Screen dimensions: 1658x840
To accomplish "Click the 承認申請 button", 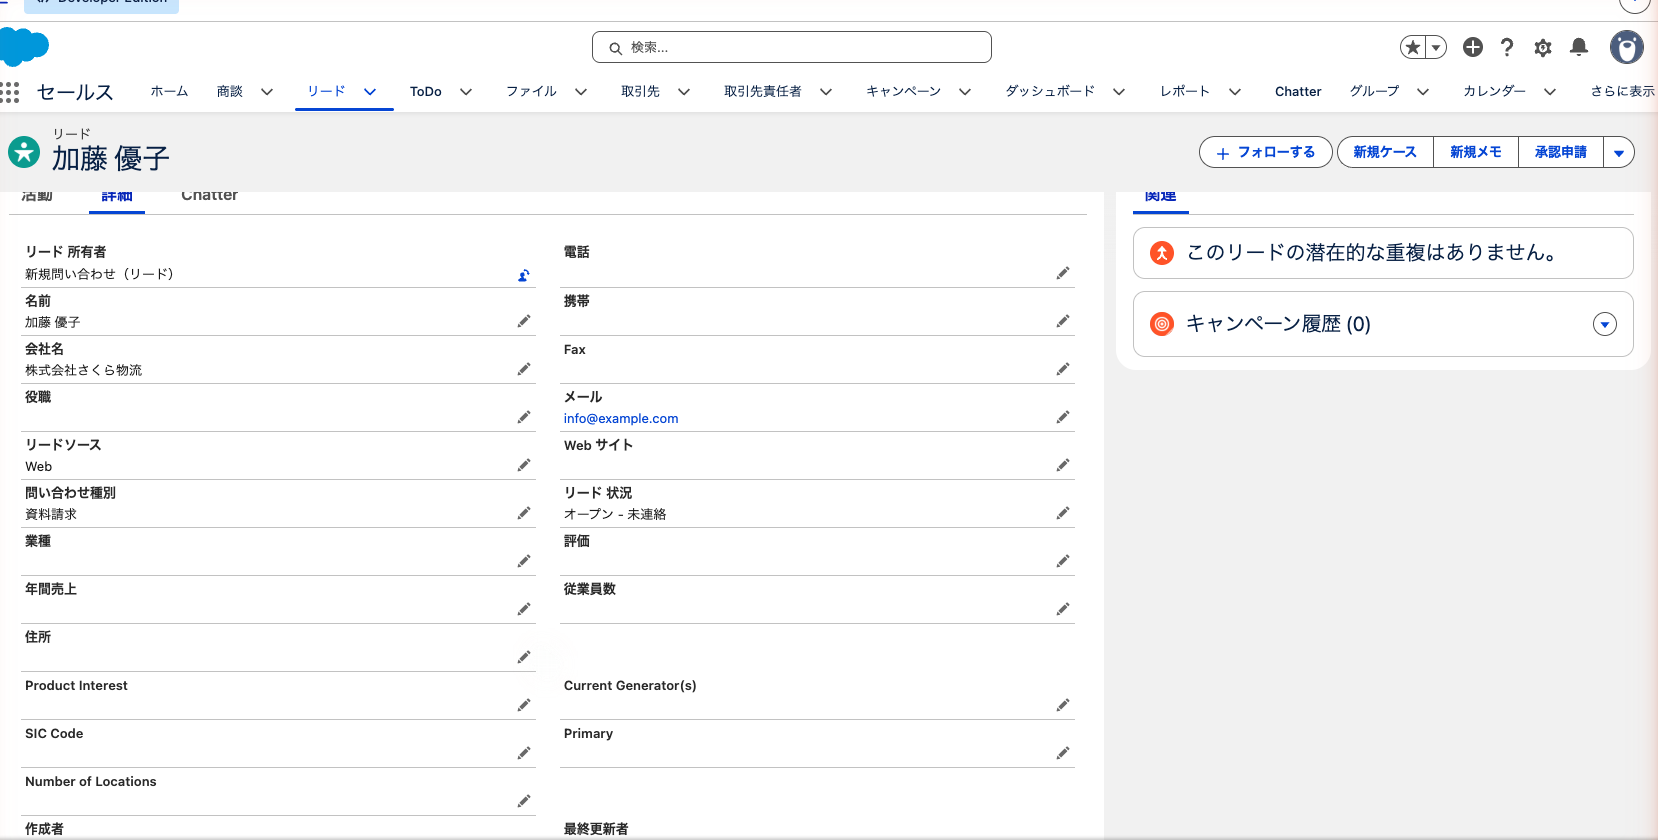I will tap(1561, 152).
